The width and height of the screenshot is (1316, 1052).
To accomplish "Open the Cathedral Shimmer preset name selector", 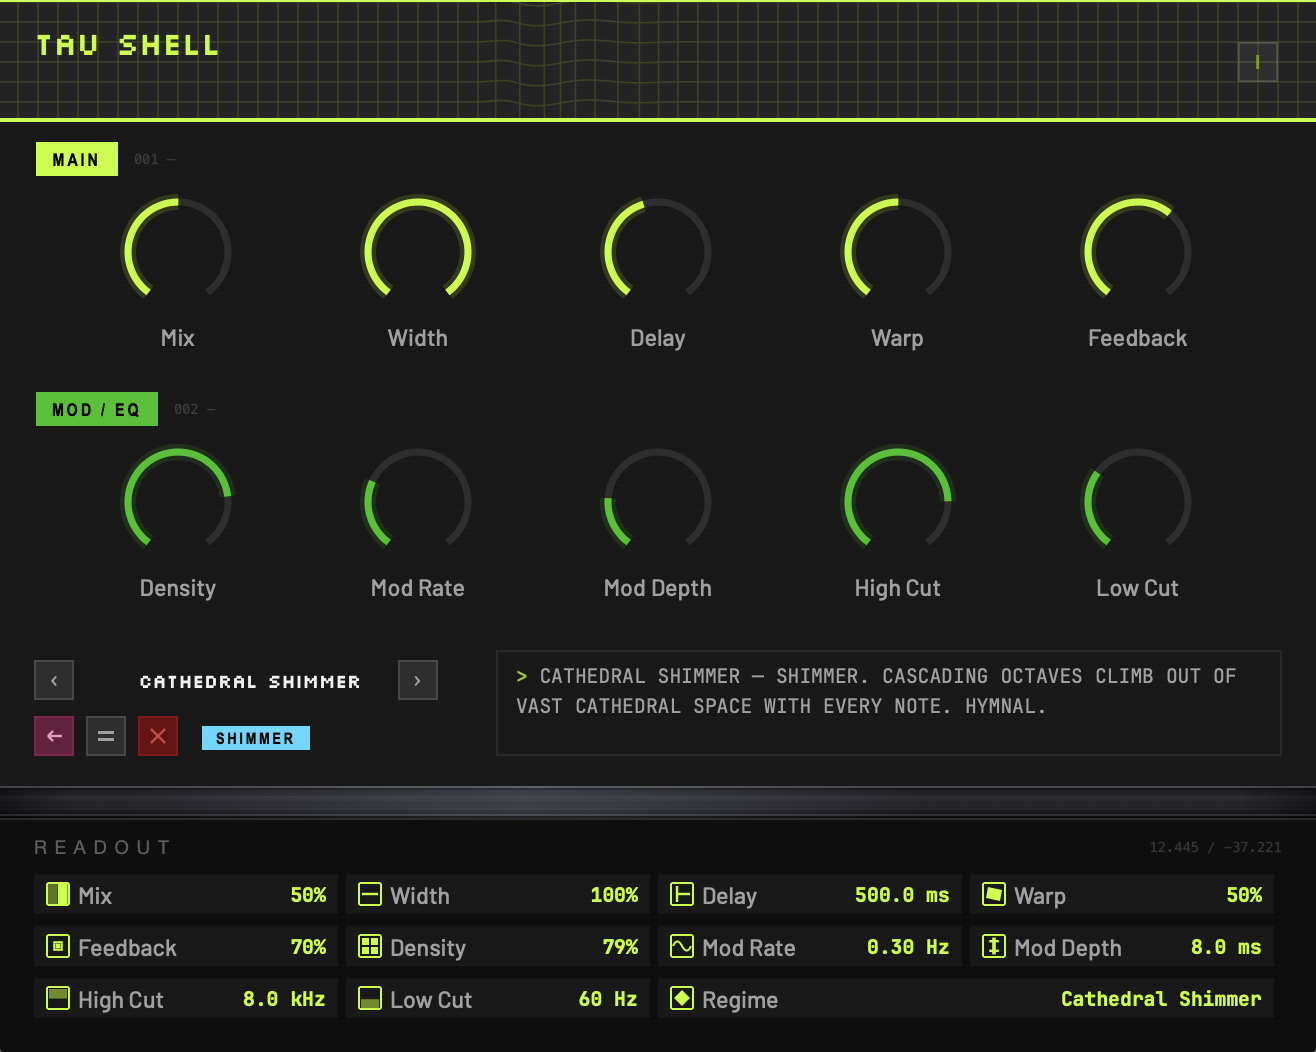I will 250,681.
